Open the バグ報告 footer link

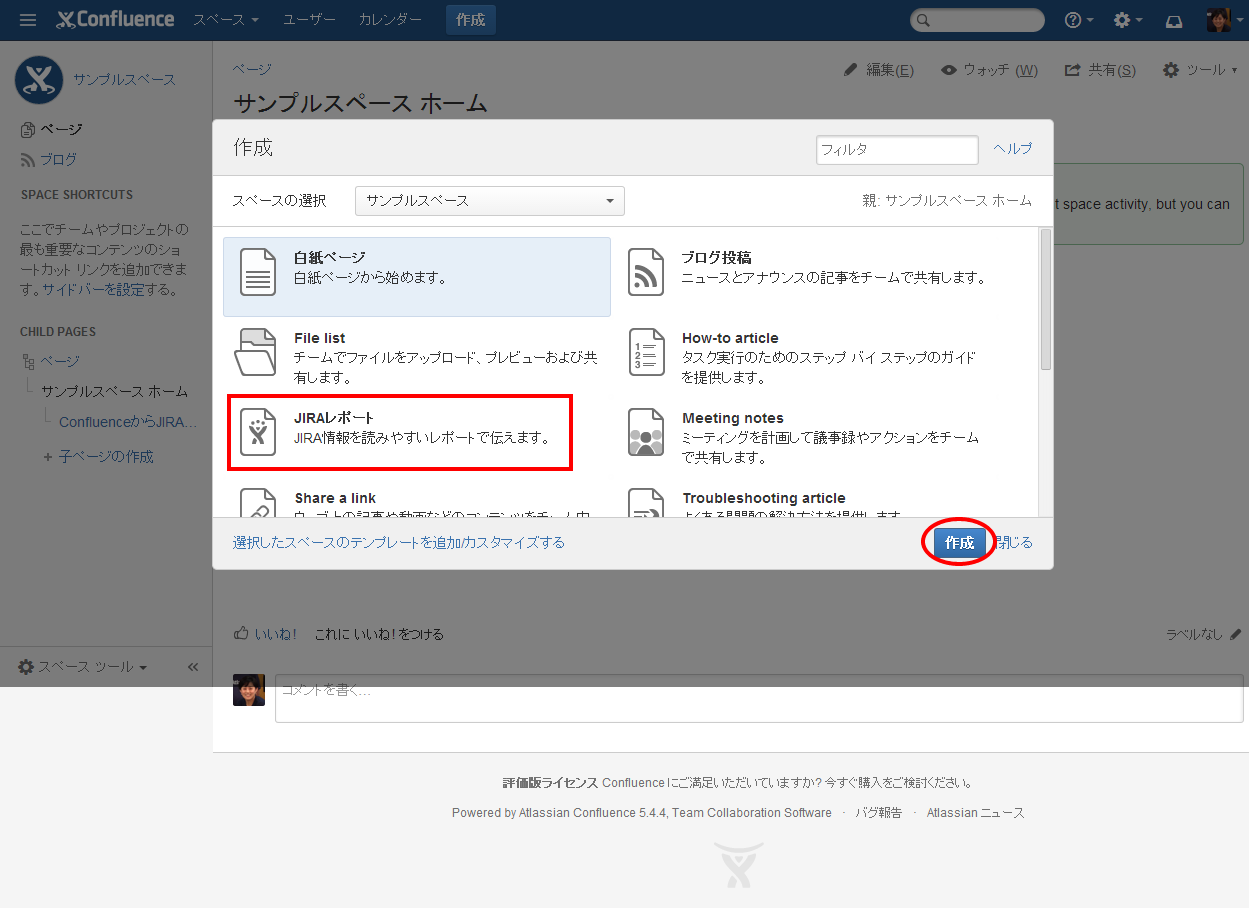[x=878, y=813]
